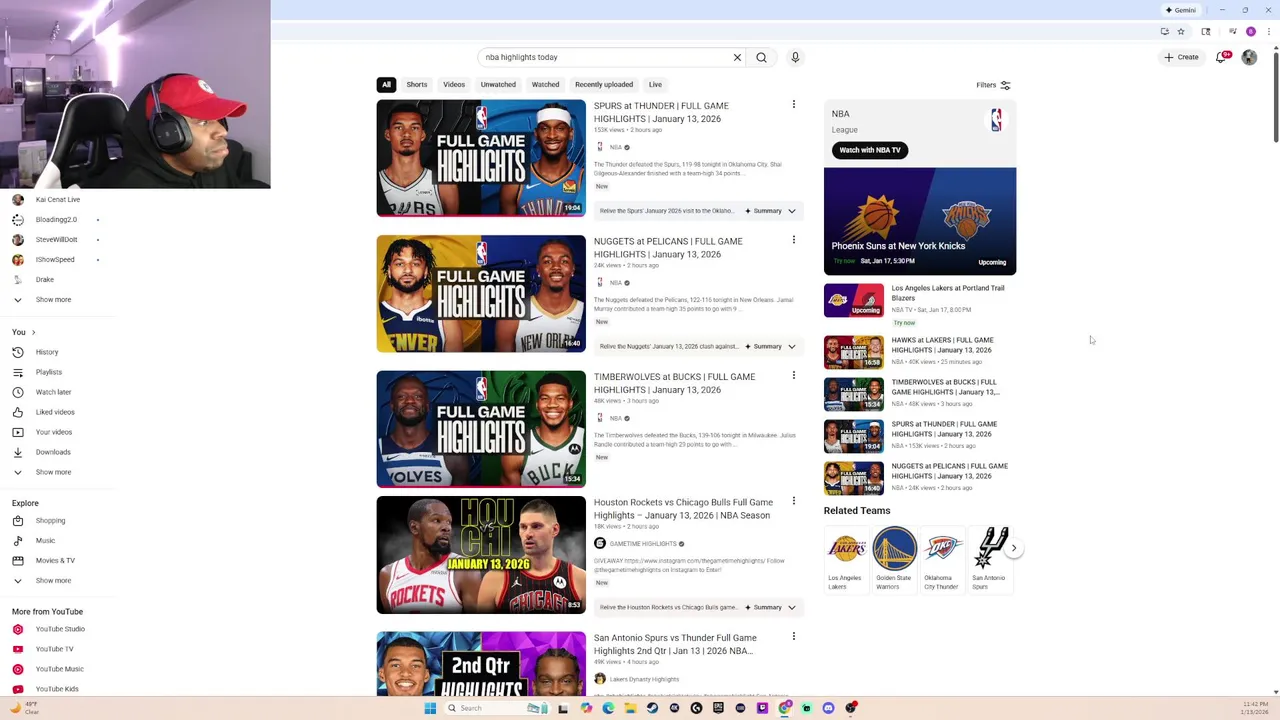Open YouTube Studio link
The height and width of the screenshot is (720, 1280).
coord(58,629)
